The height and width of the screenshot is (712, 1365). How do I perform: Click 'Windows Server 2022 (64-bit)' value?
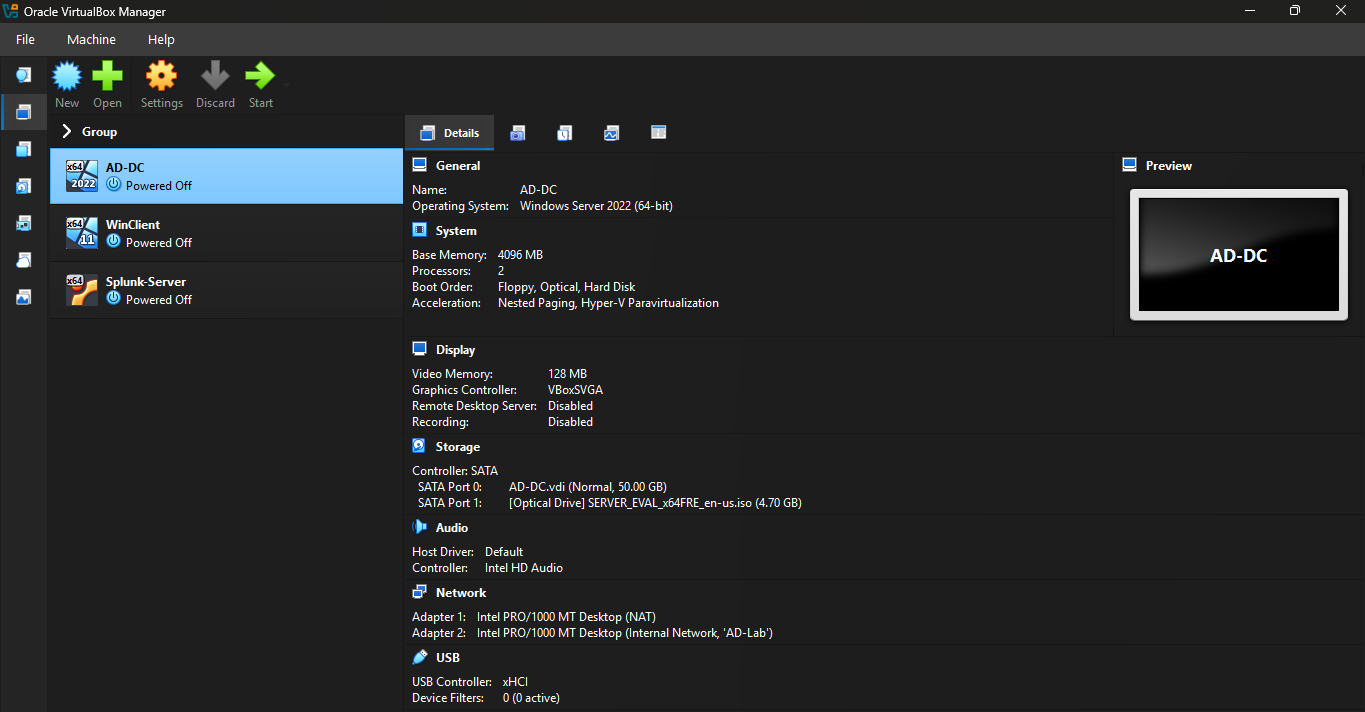596,206
